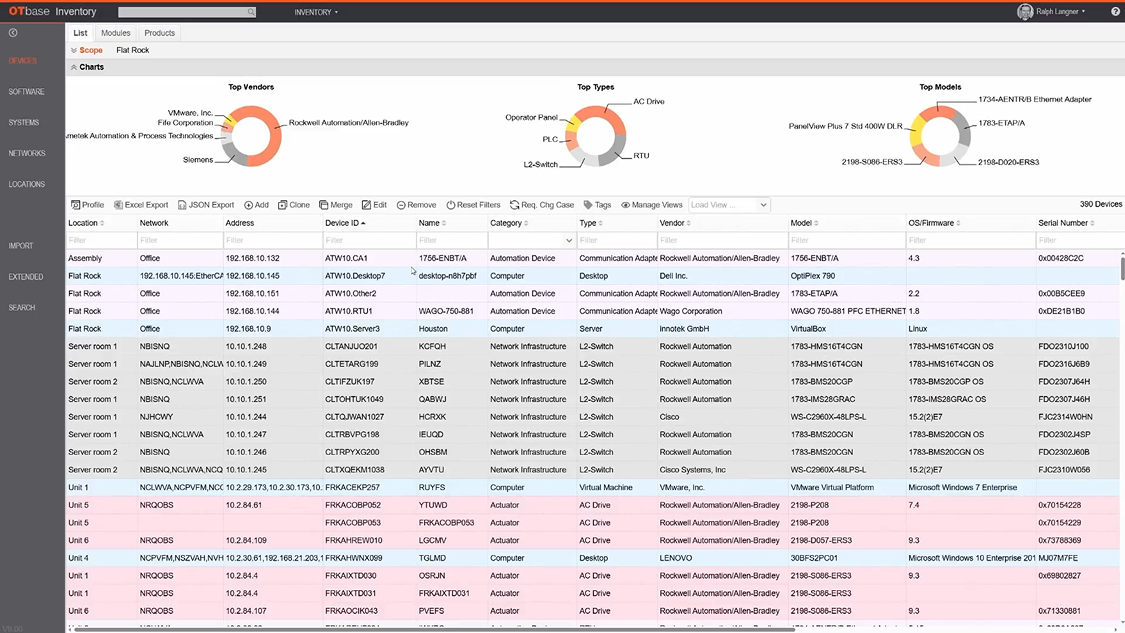The height and width of the screenshot is (633, 1125).
Task: Open SOFTWARE in the sidebar
Action: coord(27,92)
